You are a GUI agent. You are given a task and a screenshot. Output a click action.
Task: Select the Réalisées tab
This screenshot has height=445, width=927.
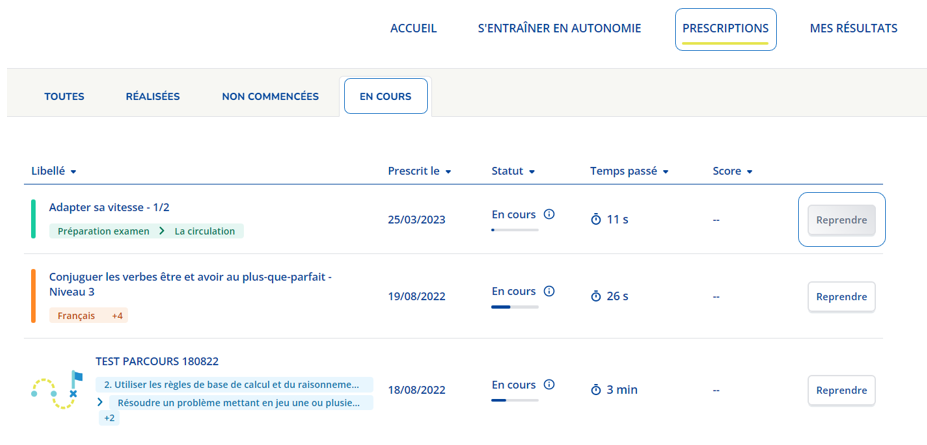(153, 96)
